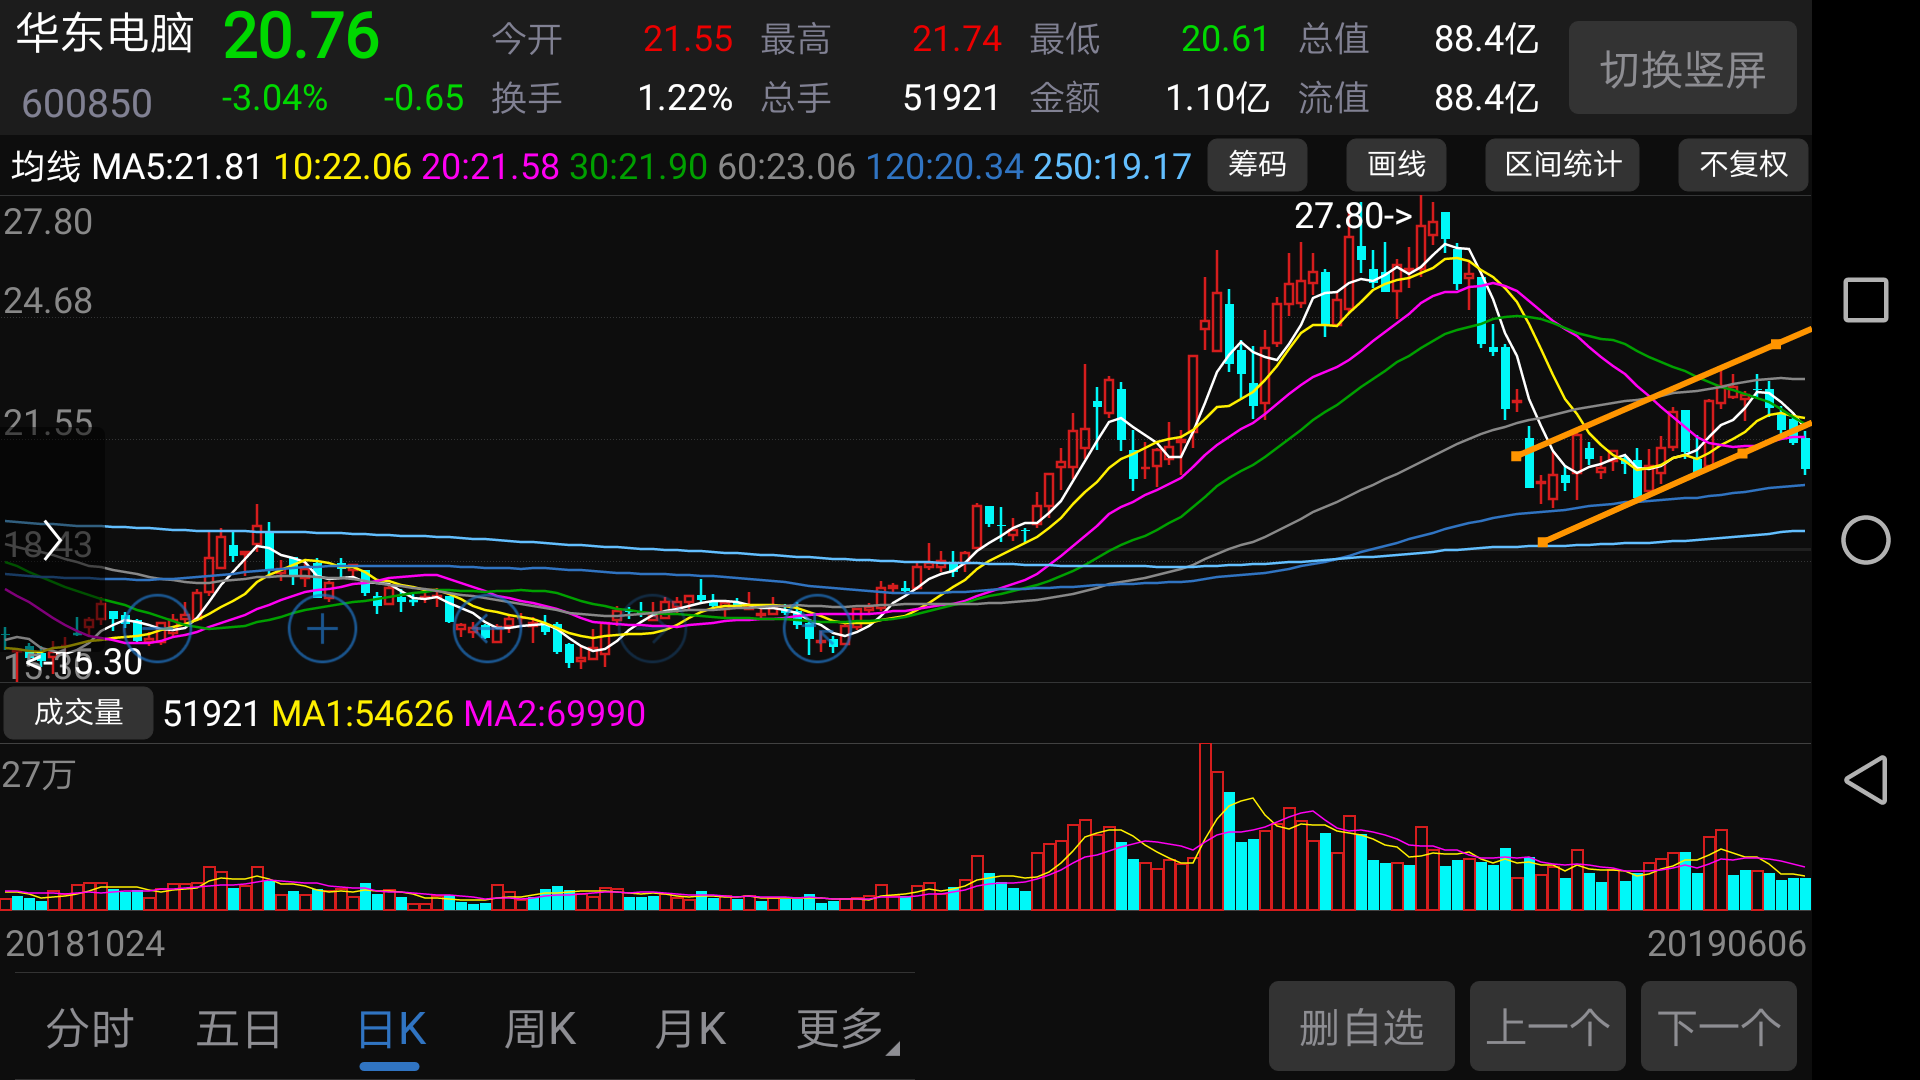
Task: Go to next stock with 下一个
Action: 1718,1027
